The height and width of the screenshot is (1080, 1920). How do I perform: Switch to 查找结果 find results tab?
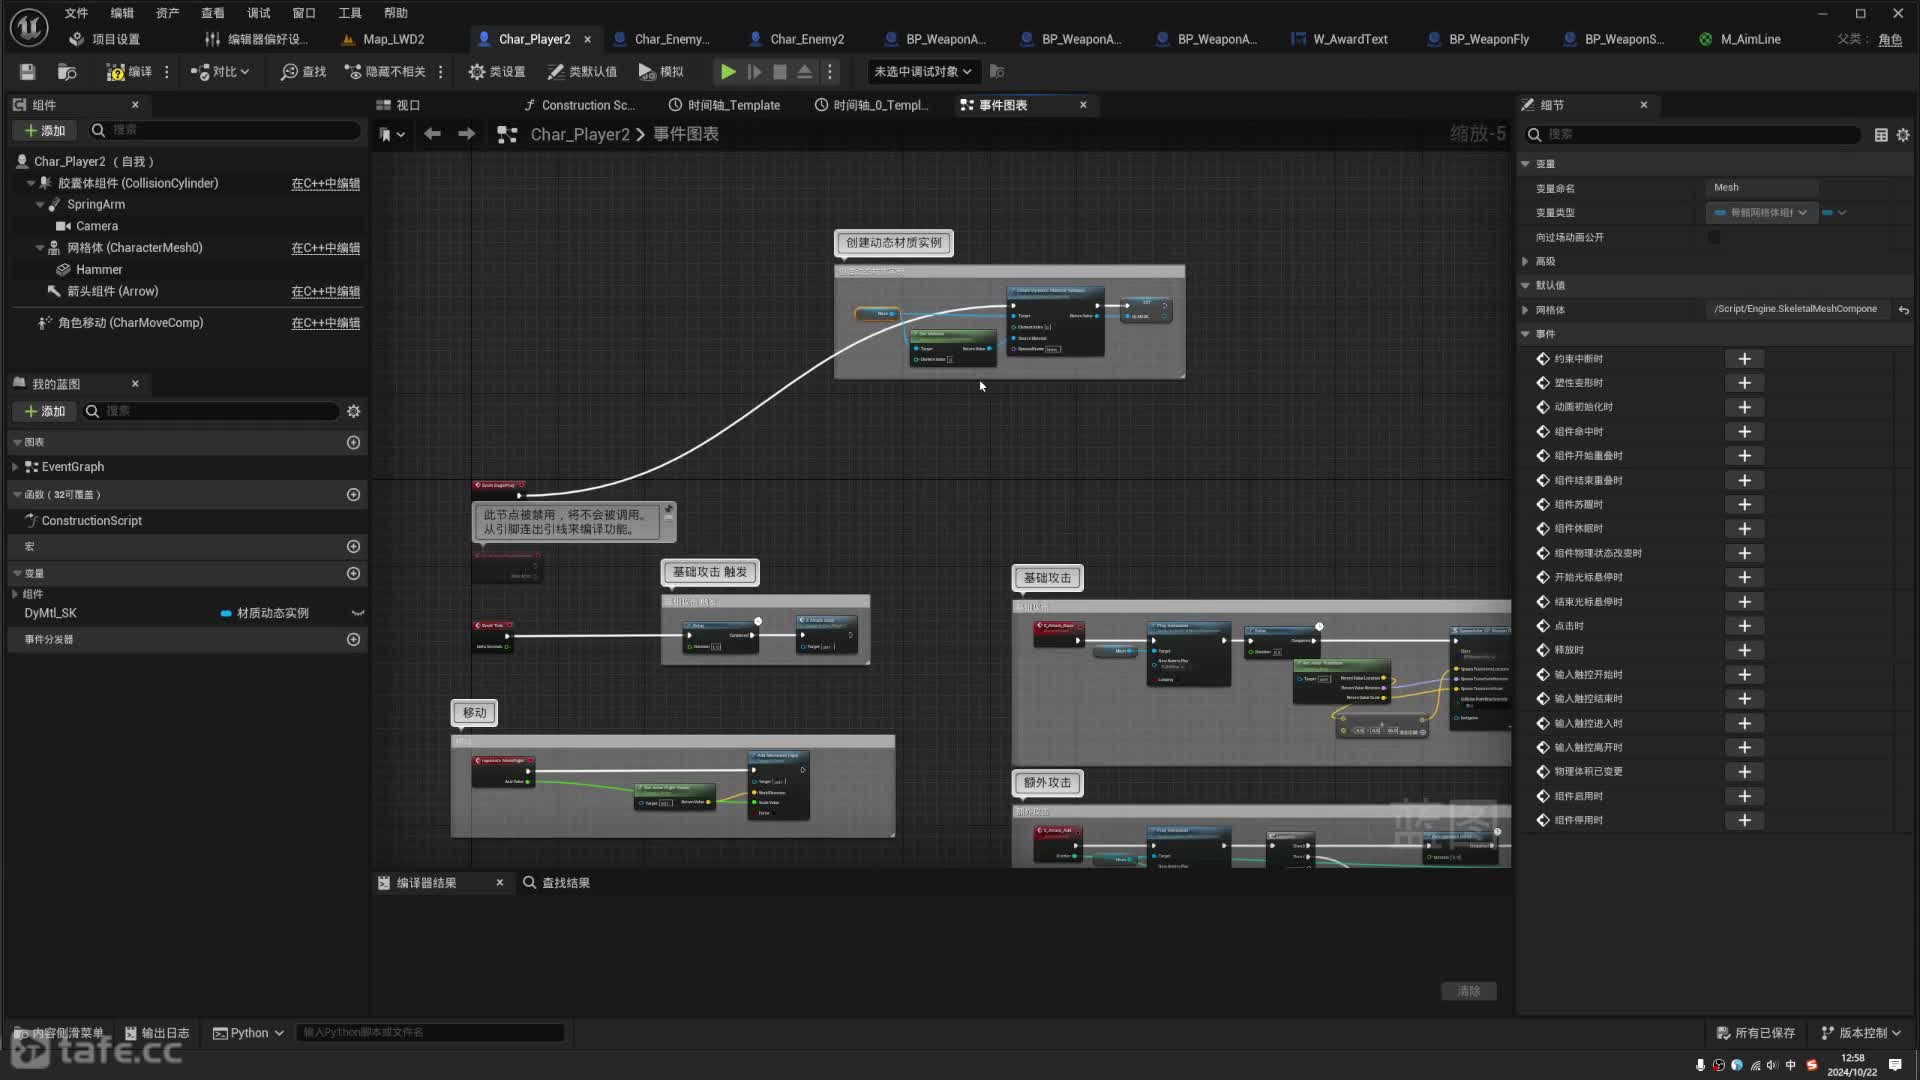[556, 883]
